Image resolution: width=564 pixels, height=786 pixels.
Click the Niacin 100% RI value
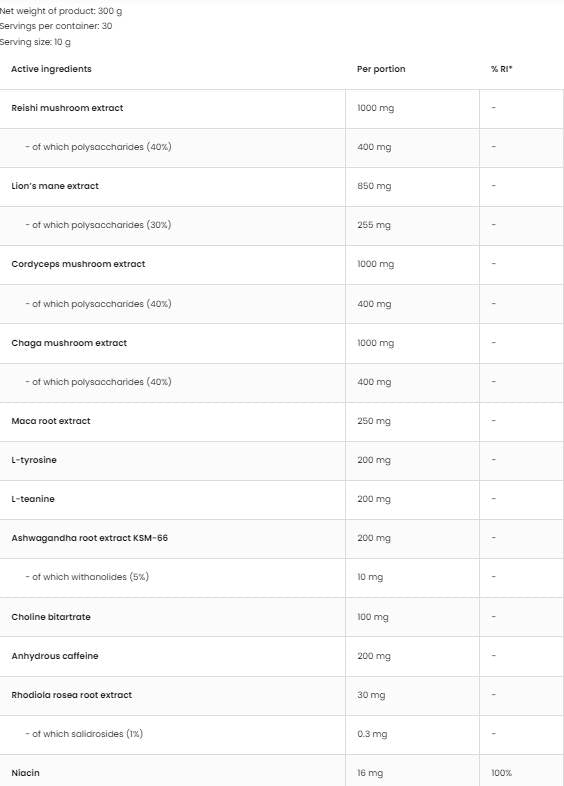502,773
